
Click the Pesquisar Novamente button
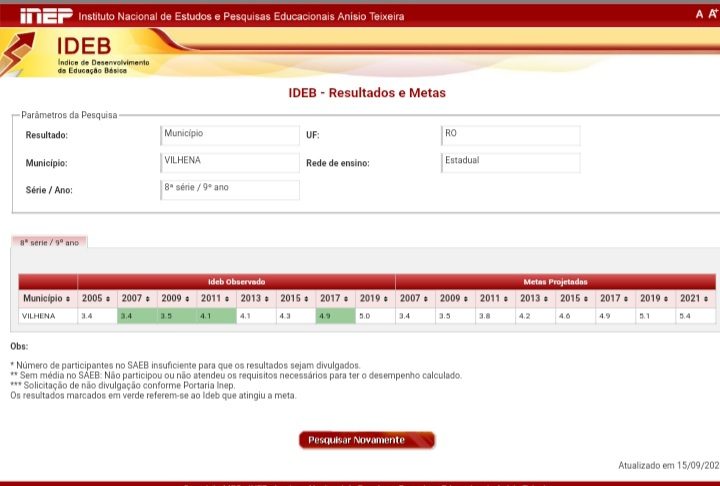pos(366,440)
